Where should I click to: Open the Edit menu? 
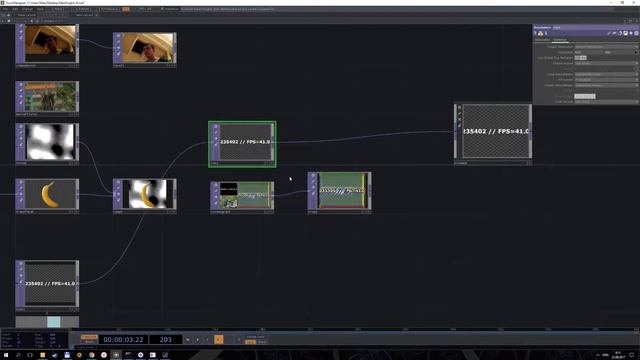15,9
